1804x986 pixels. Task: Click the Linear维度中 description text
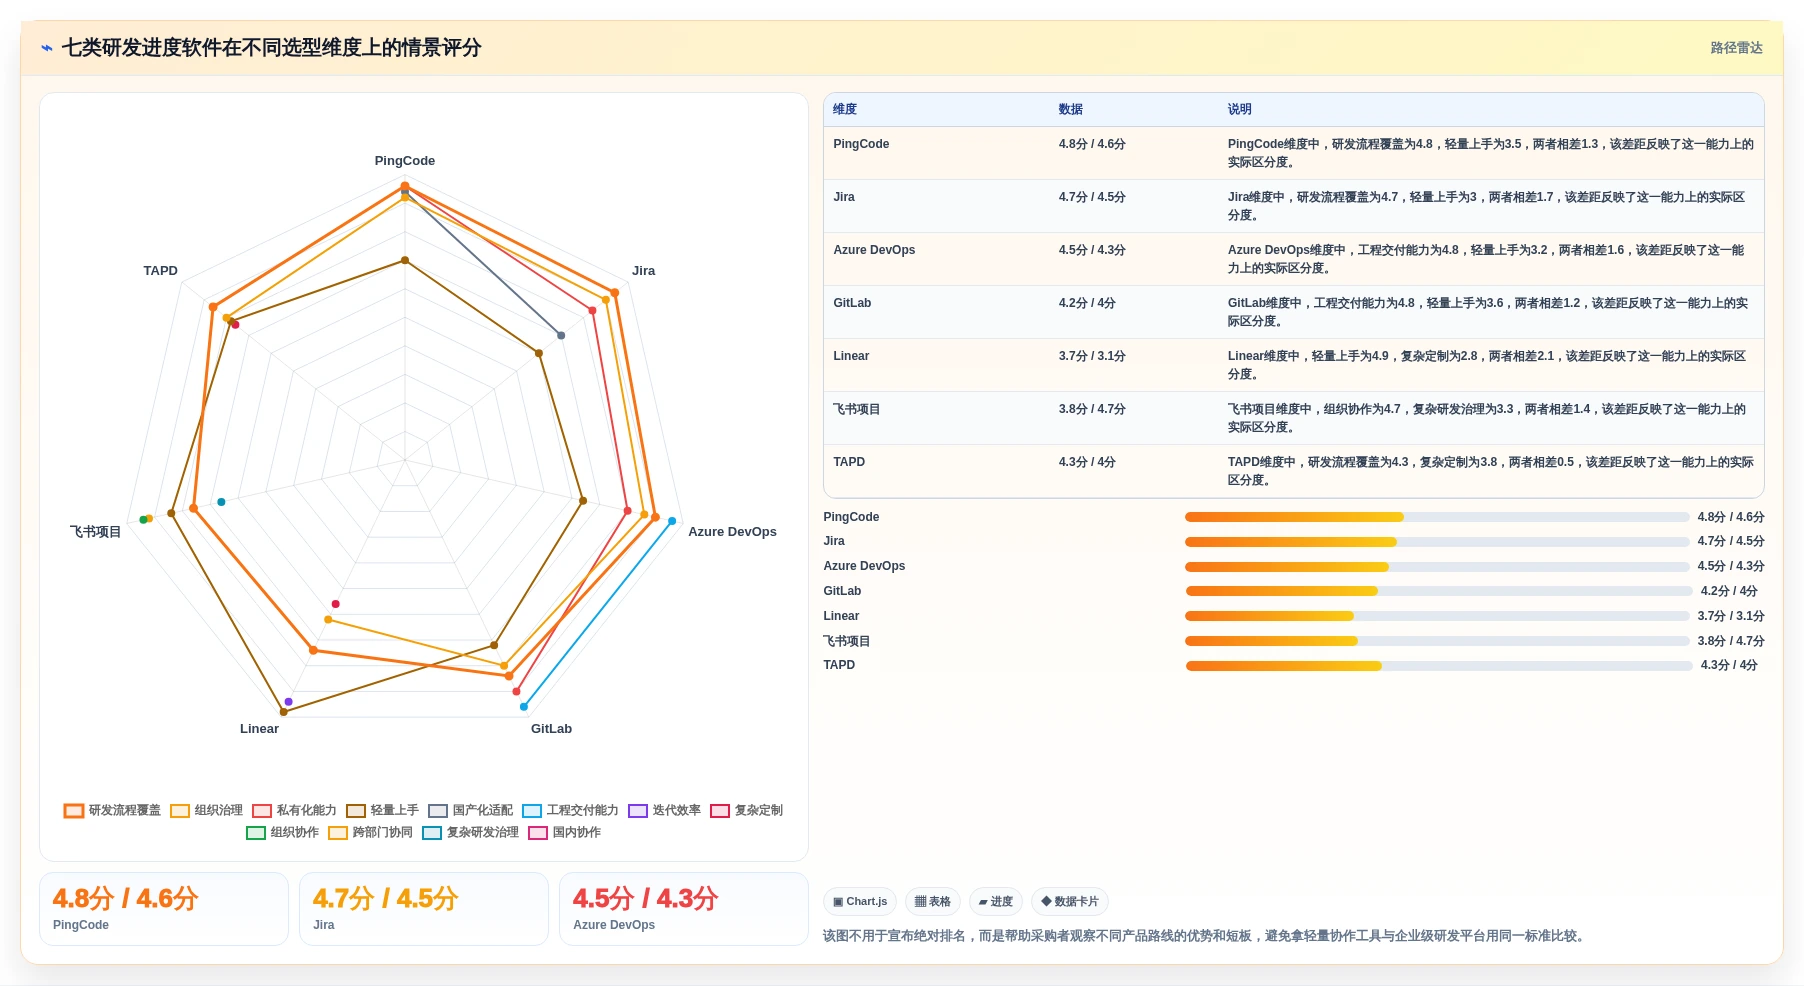pyautogui.click(x=1487, y=365)
